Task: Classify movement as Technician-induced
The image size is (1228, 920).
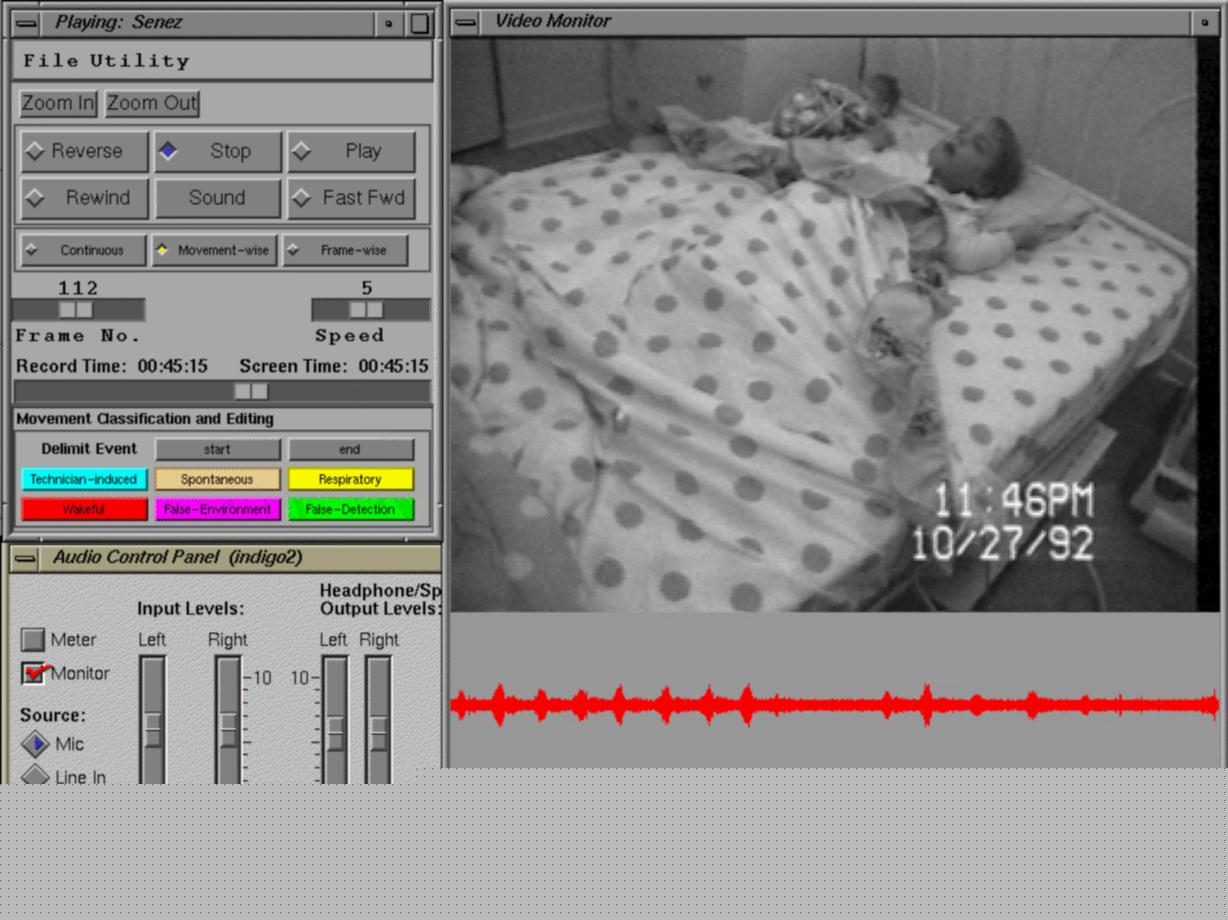Action: point(83,479)
